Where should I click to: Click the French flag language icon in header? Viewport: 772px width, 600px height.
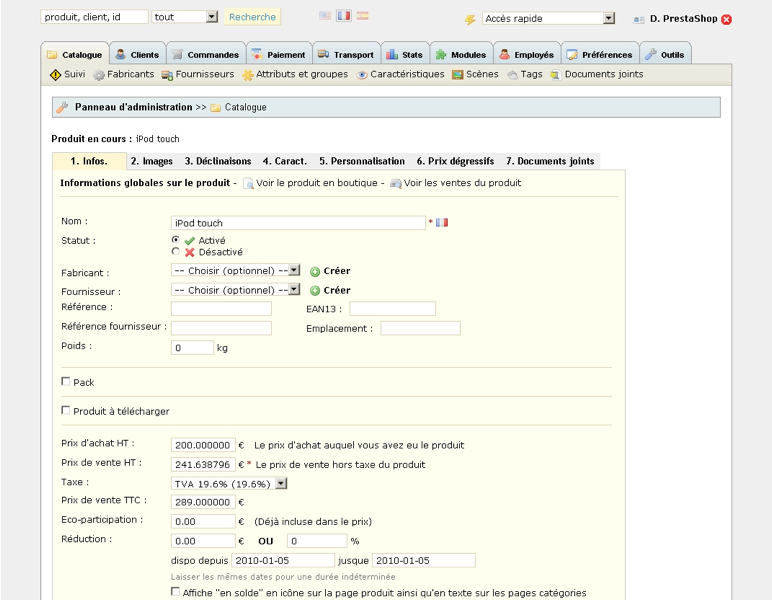point(344,16)
